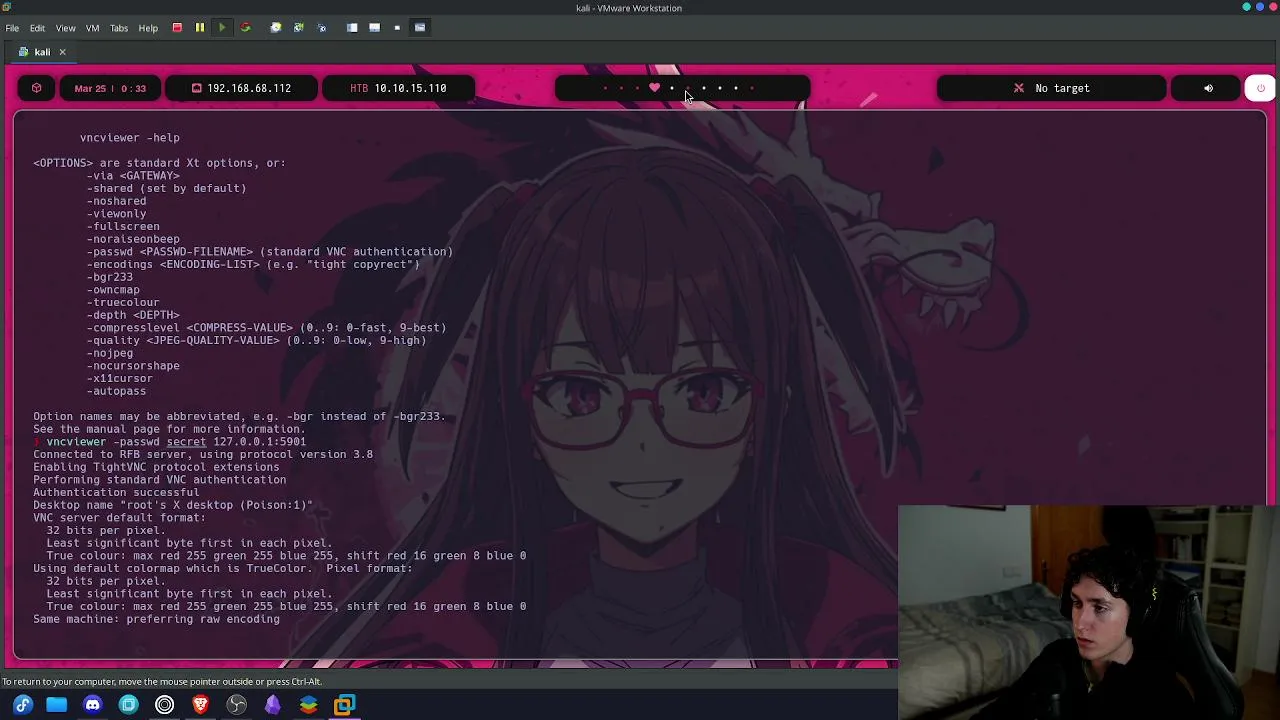The image size is (1280, 720).
Task: Open the Tabs menu
Action: point(119,28)
